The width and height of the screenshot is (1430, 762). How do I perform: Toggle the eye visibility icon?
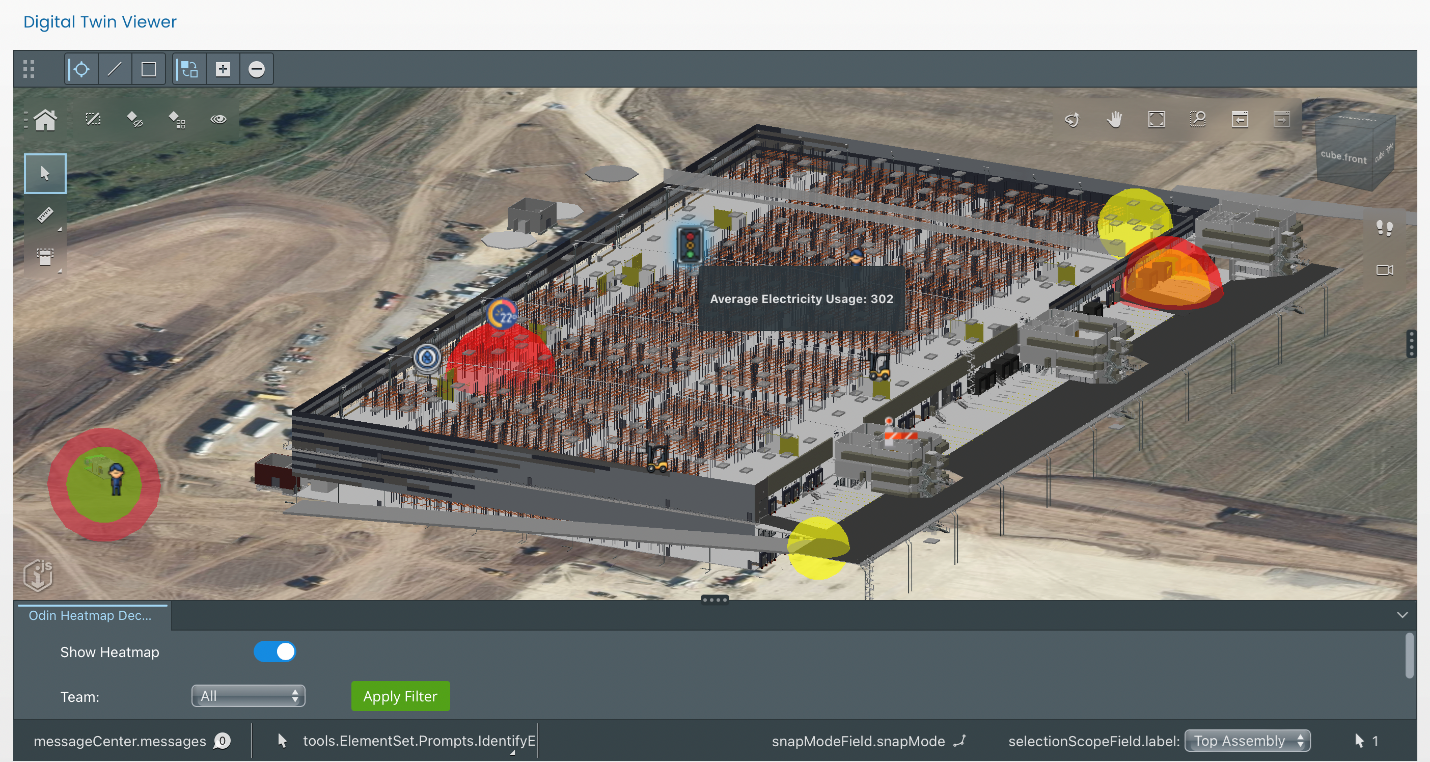coord(218,119)
